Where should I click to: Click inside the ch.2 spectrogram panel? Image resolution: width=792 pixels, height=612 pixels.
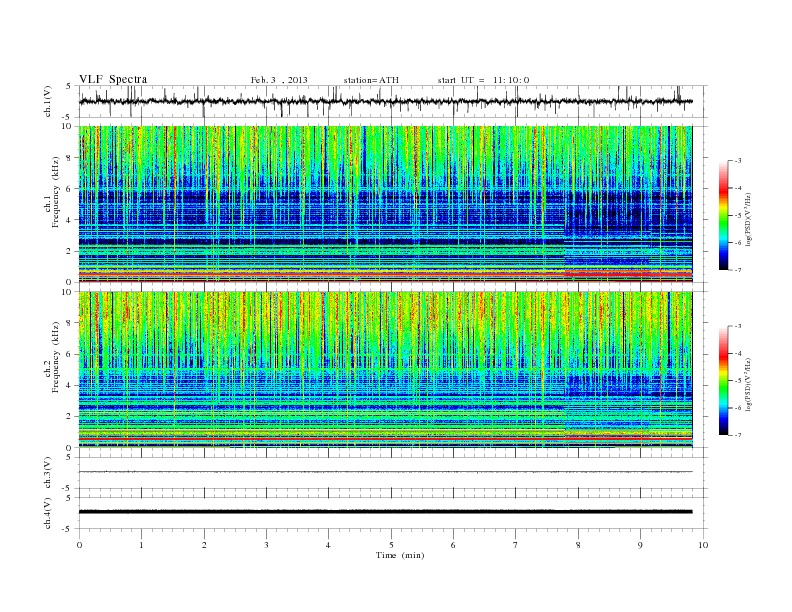pos(385,370)
